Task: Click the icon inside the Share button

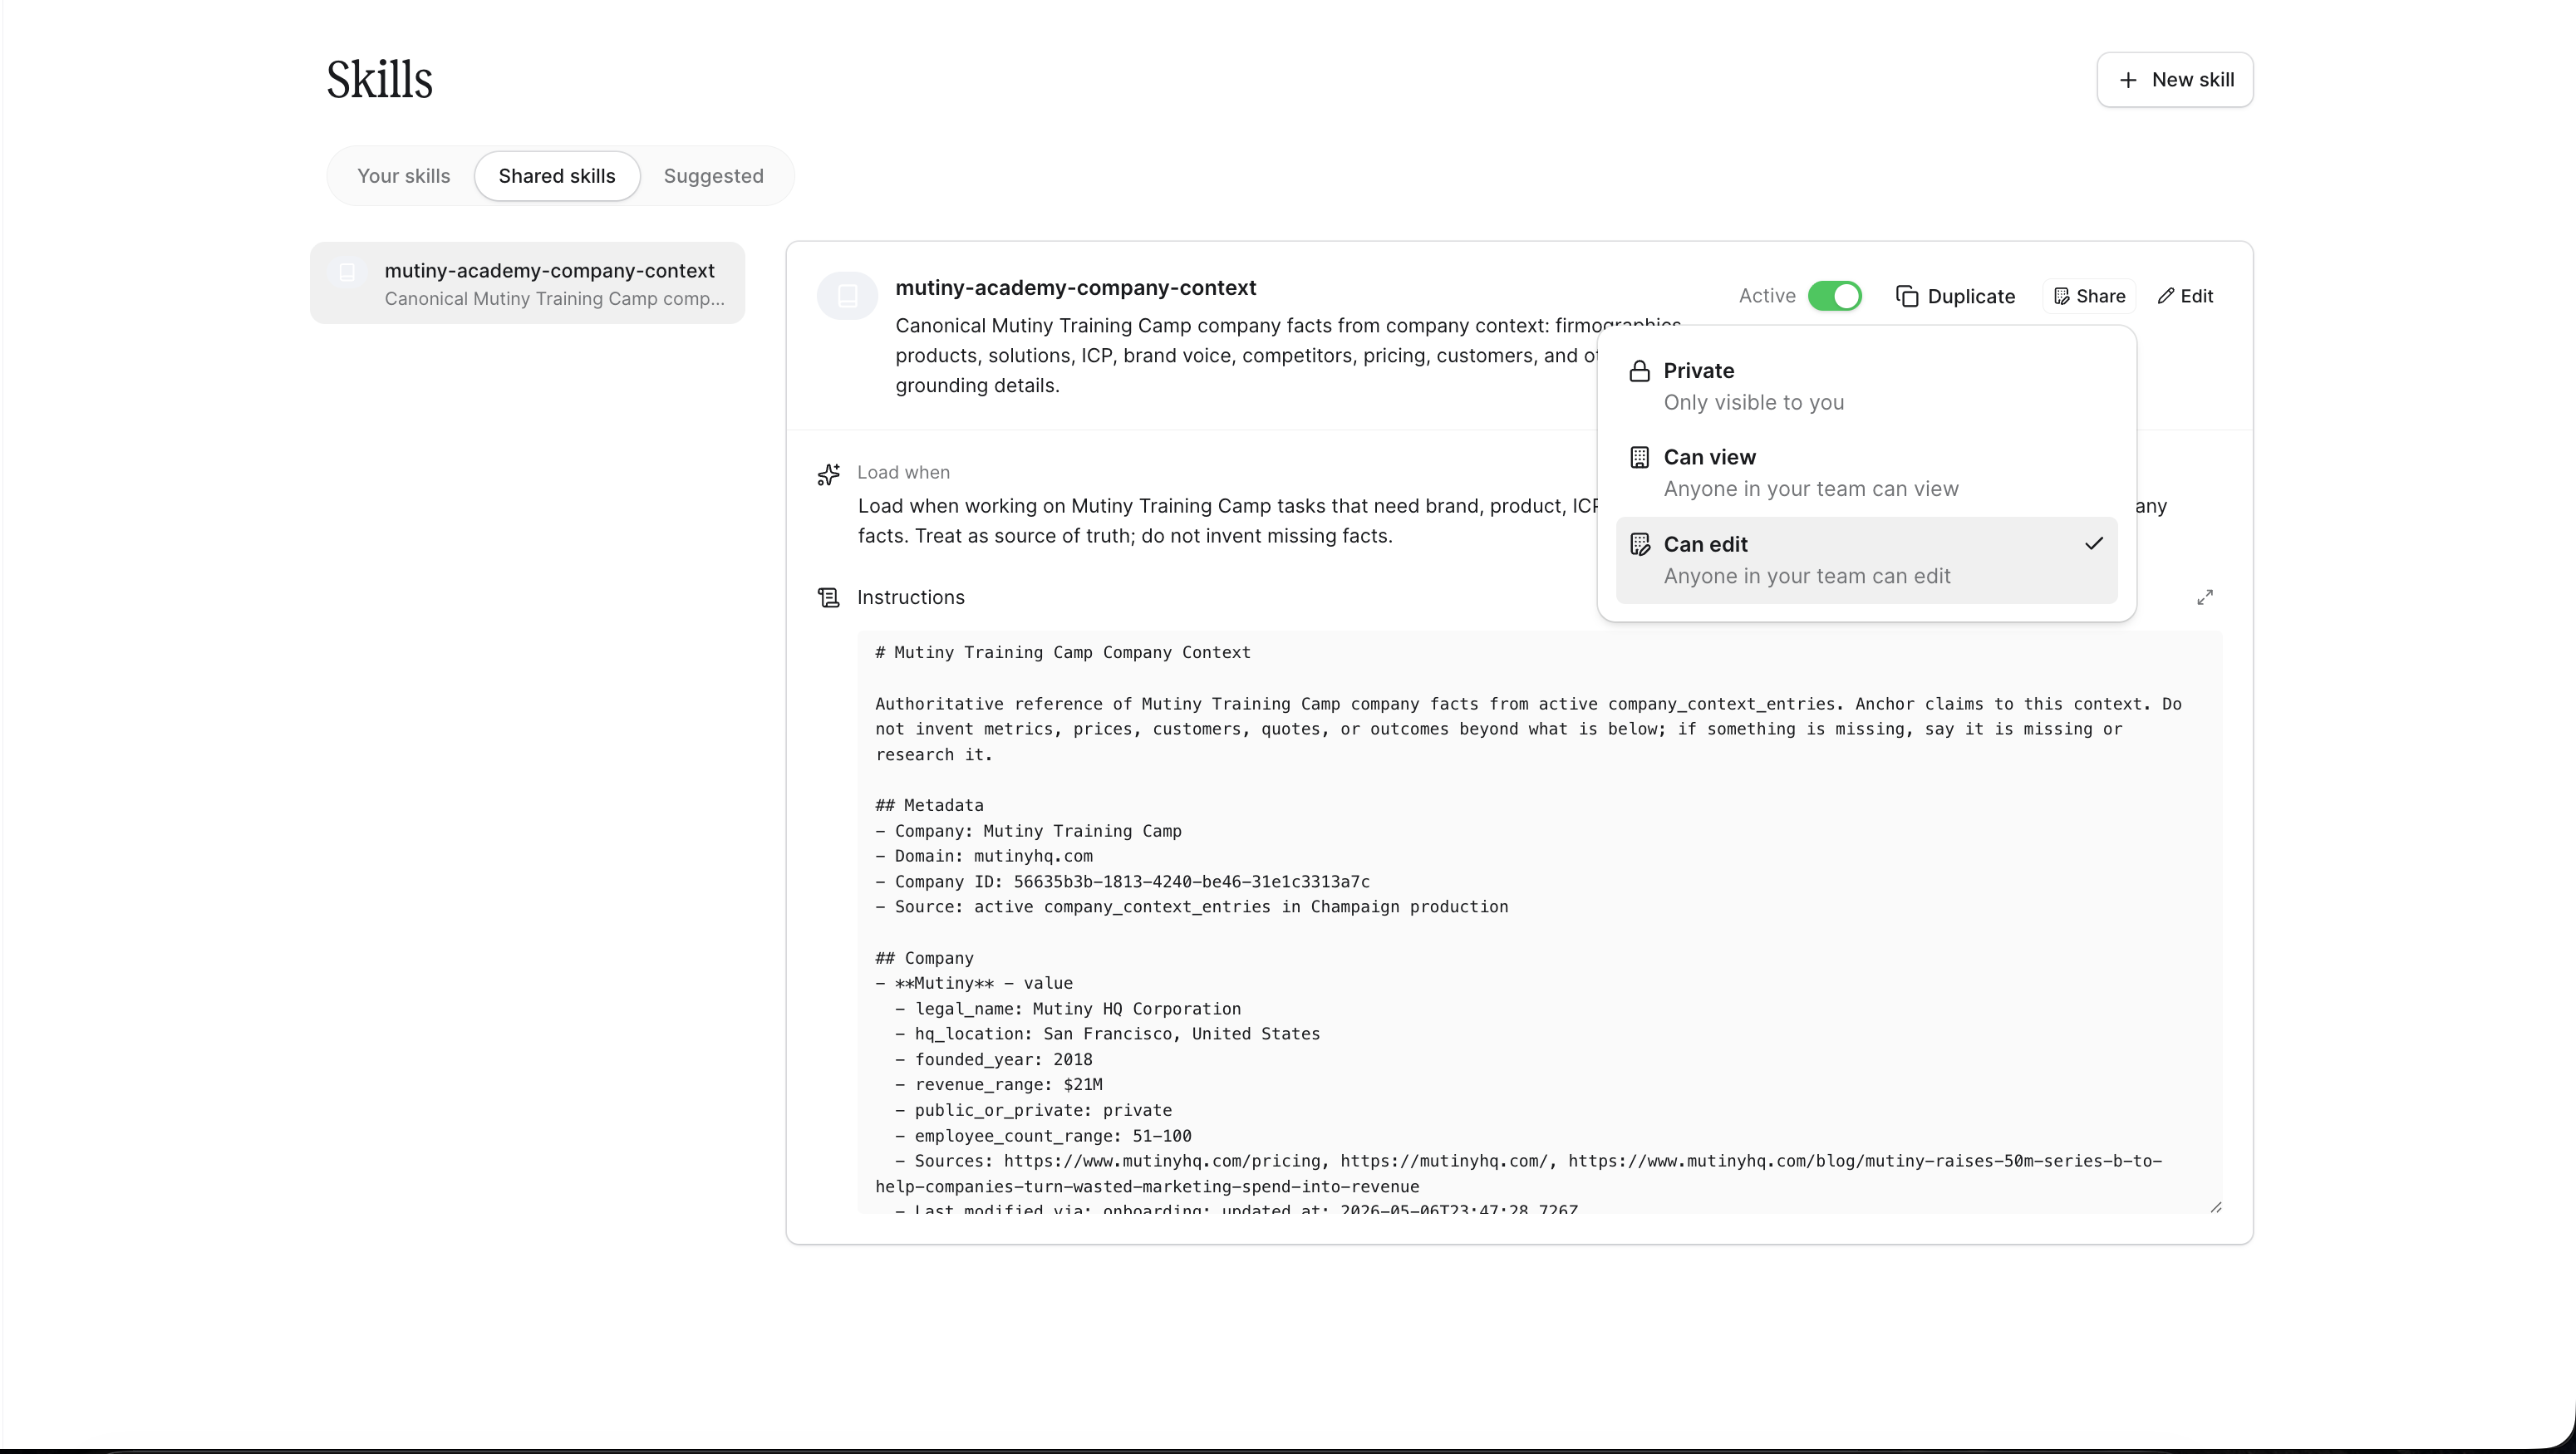Action: pos(2061,296)
